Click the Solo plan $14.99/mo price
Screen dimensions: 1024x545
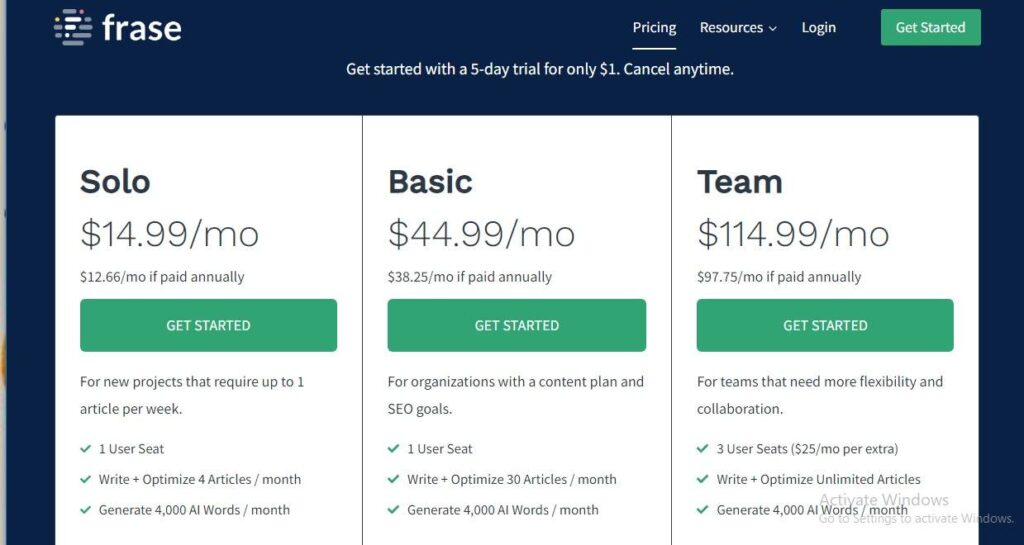[x=169, y=234]
